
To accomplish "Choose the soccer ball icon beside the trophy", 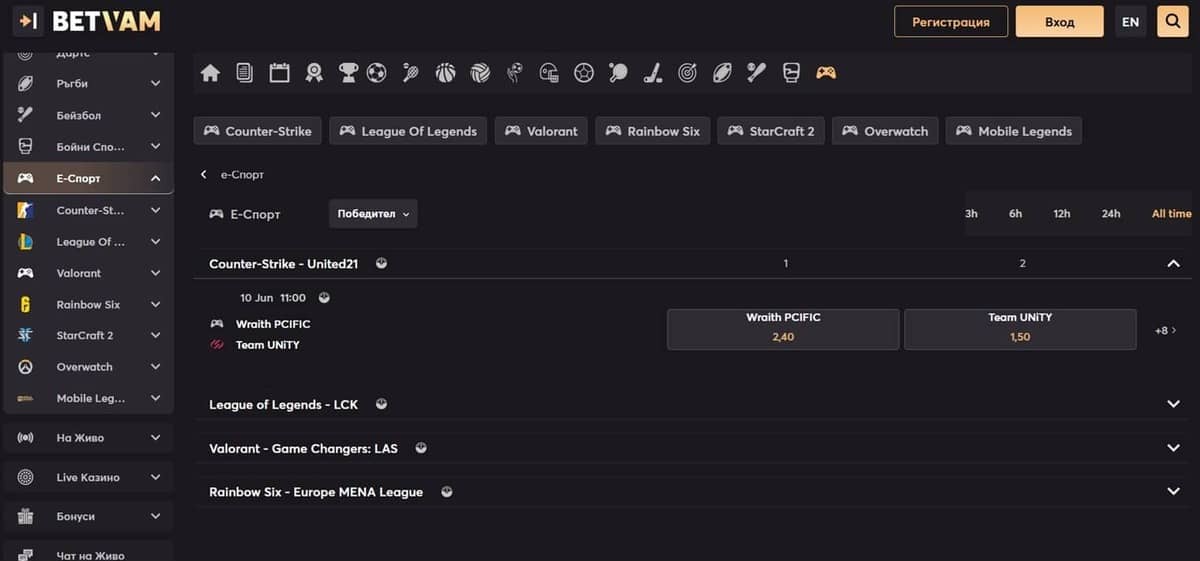I will [x=376, y=72].
